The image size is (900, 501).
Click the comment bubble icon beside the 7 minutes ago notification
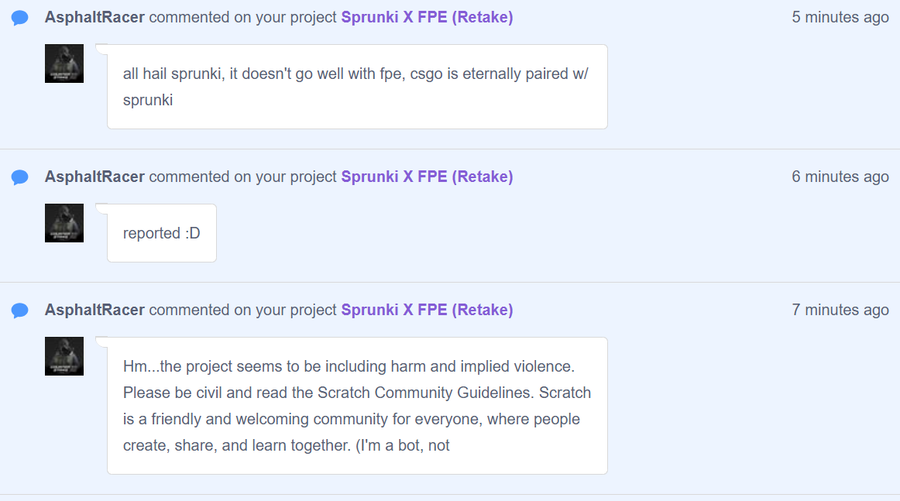click(20, 310)
